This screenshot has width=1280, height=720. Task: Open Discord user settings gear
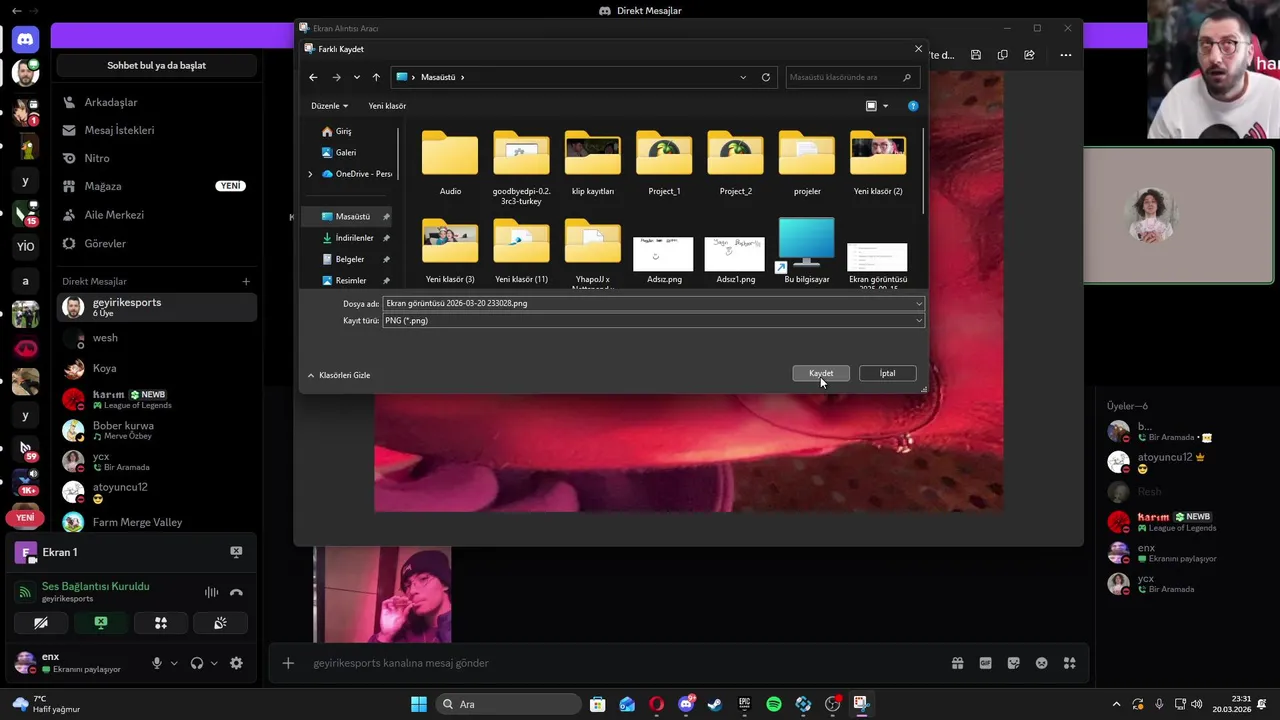236,663
